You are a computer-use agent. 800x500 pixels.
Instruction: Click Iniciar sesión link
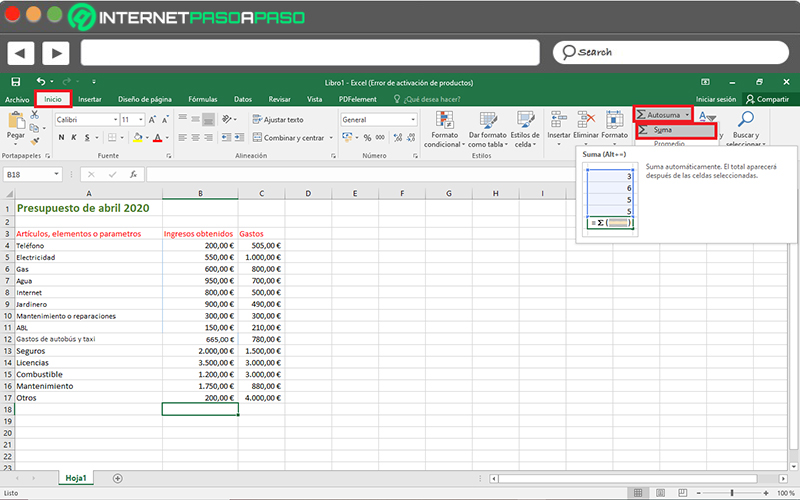click(716, 99)
